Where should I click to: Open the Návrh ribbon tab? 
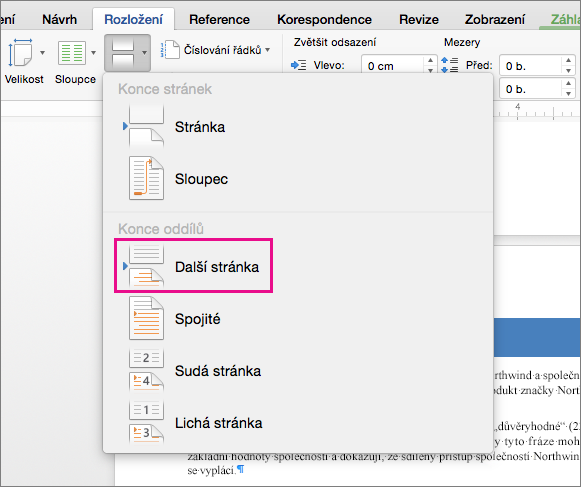[x=59, y=19]
